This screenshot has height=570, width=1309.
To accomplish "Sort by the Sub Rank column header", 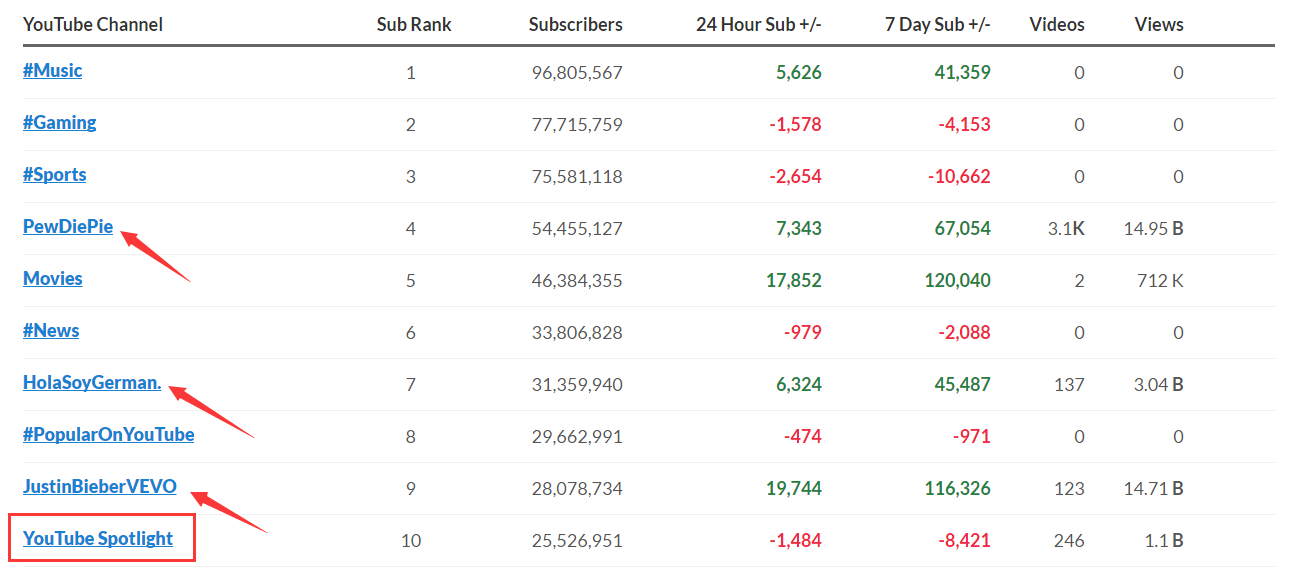I will pyautogui.click(x=414, y=24).
